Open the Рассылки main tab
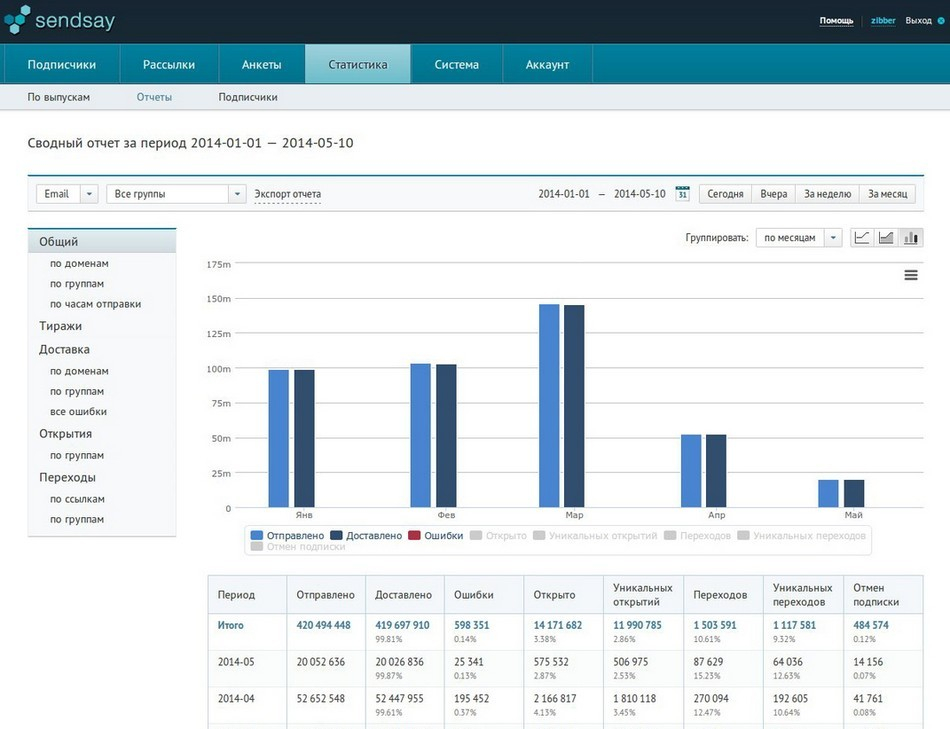This screenshot has width=950, height=729. (x=169, y=65)
